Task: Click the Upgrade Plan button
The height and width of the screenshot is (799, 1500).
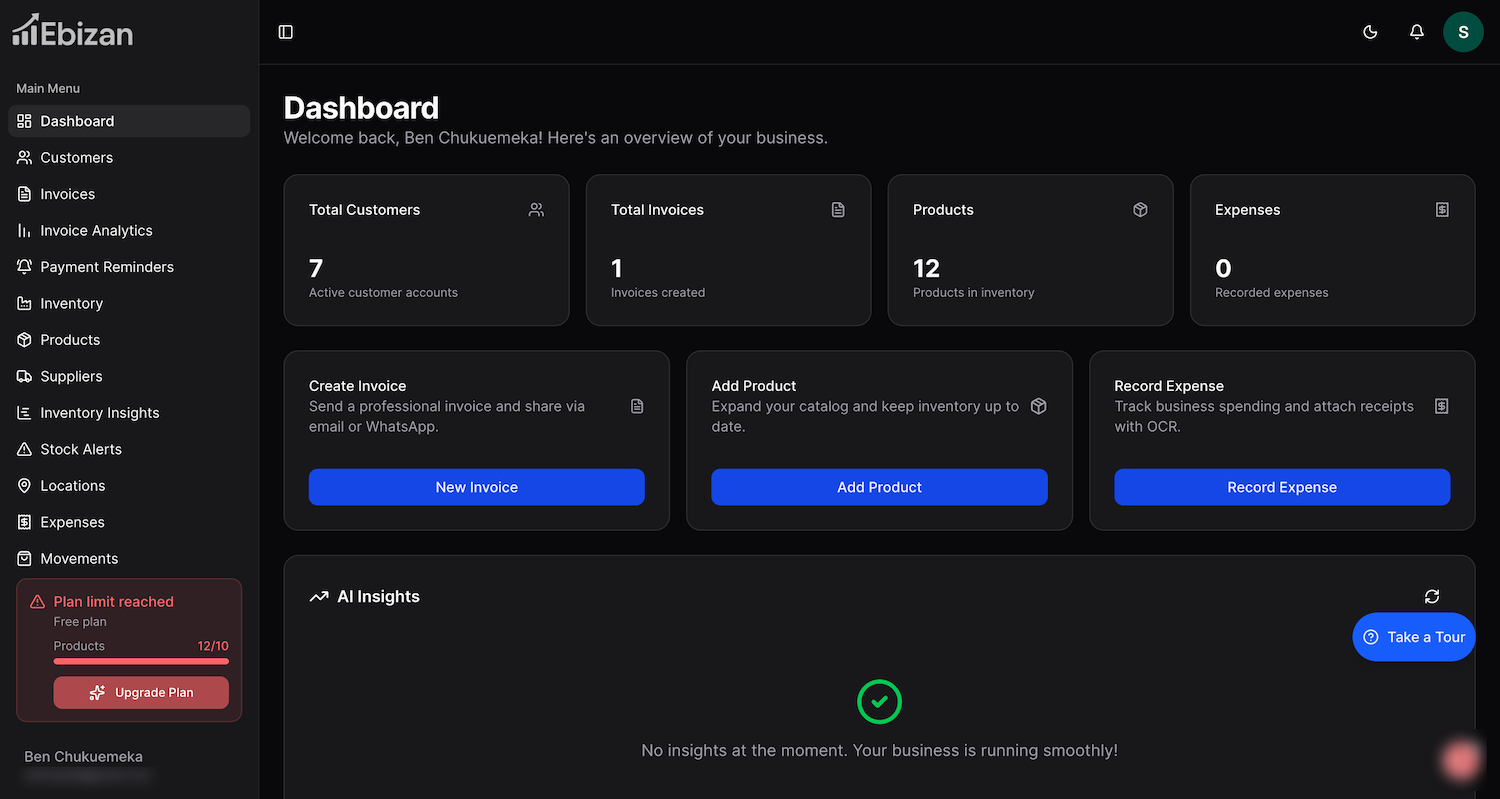Action: pyautogui.click(x=141, y=692)
